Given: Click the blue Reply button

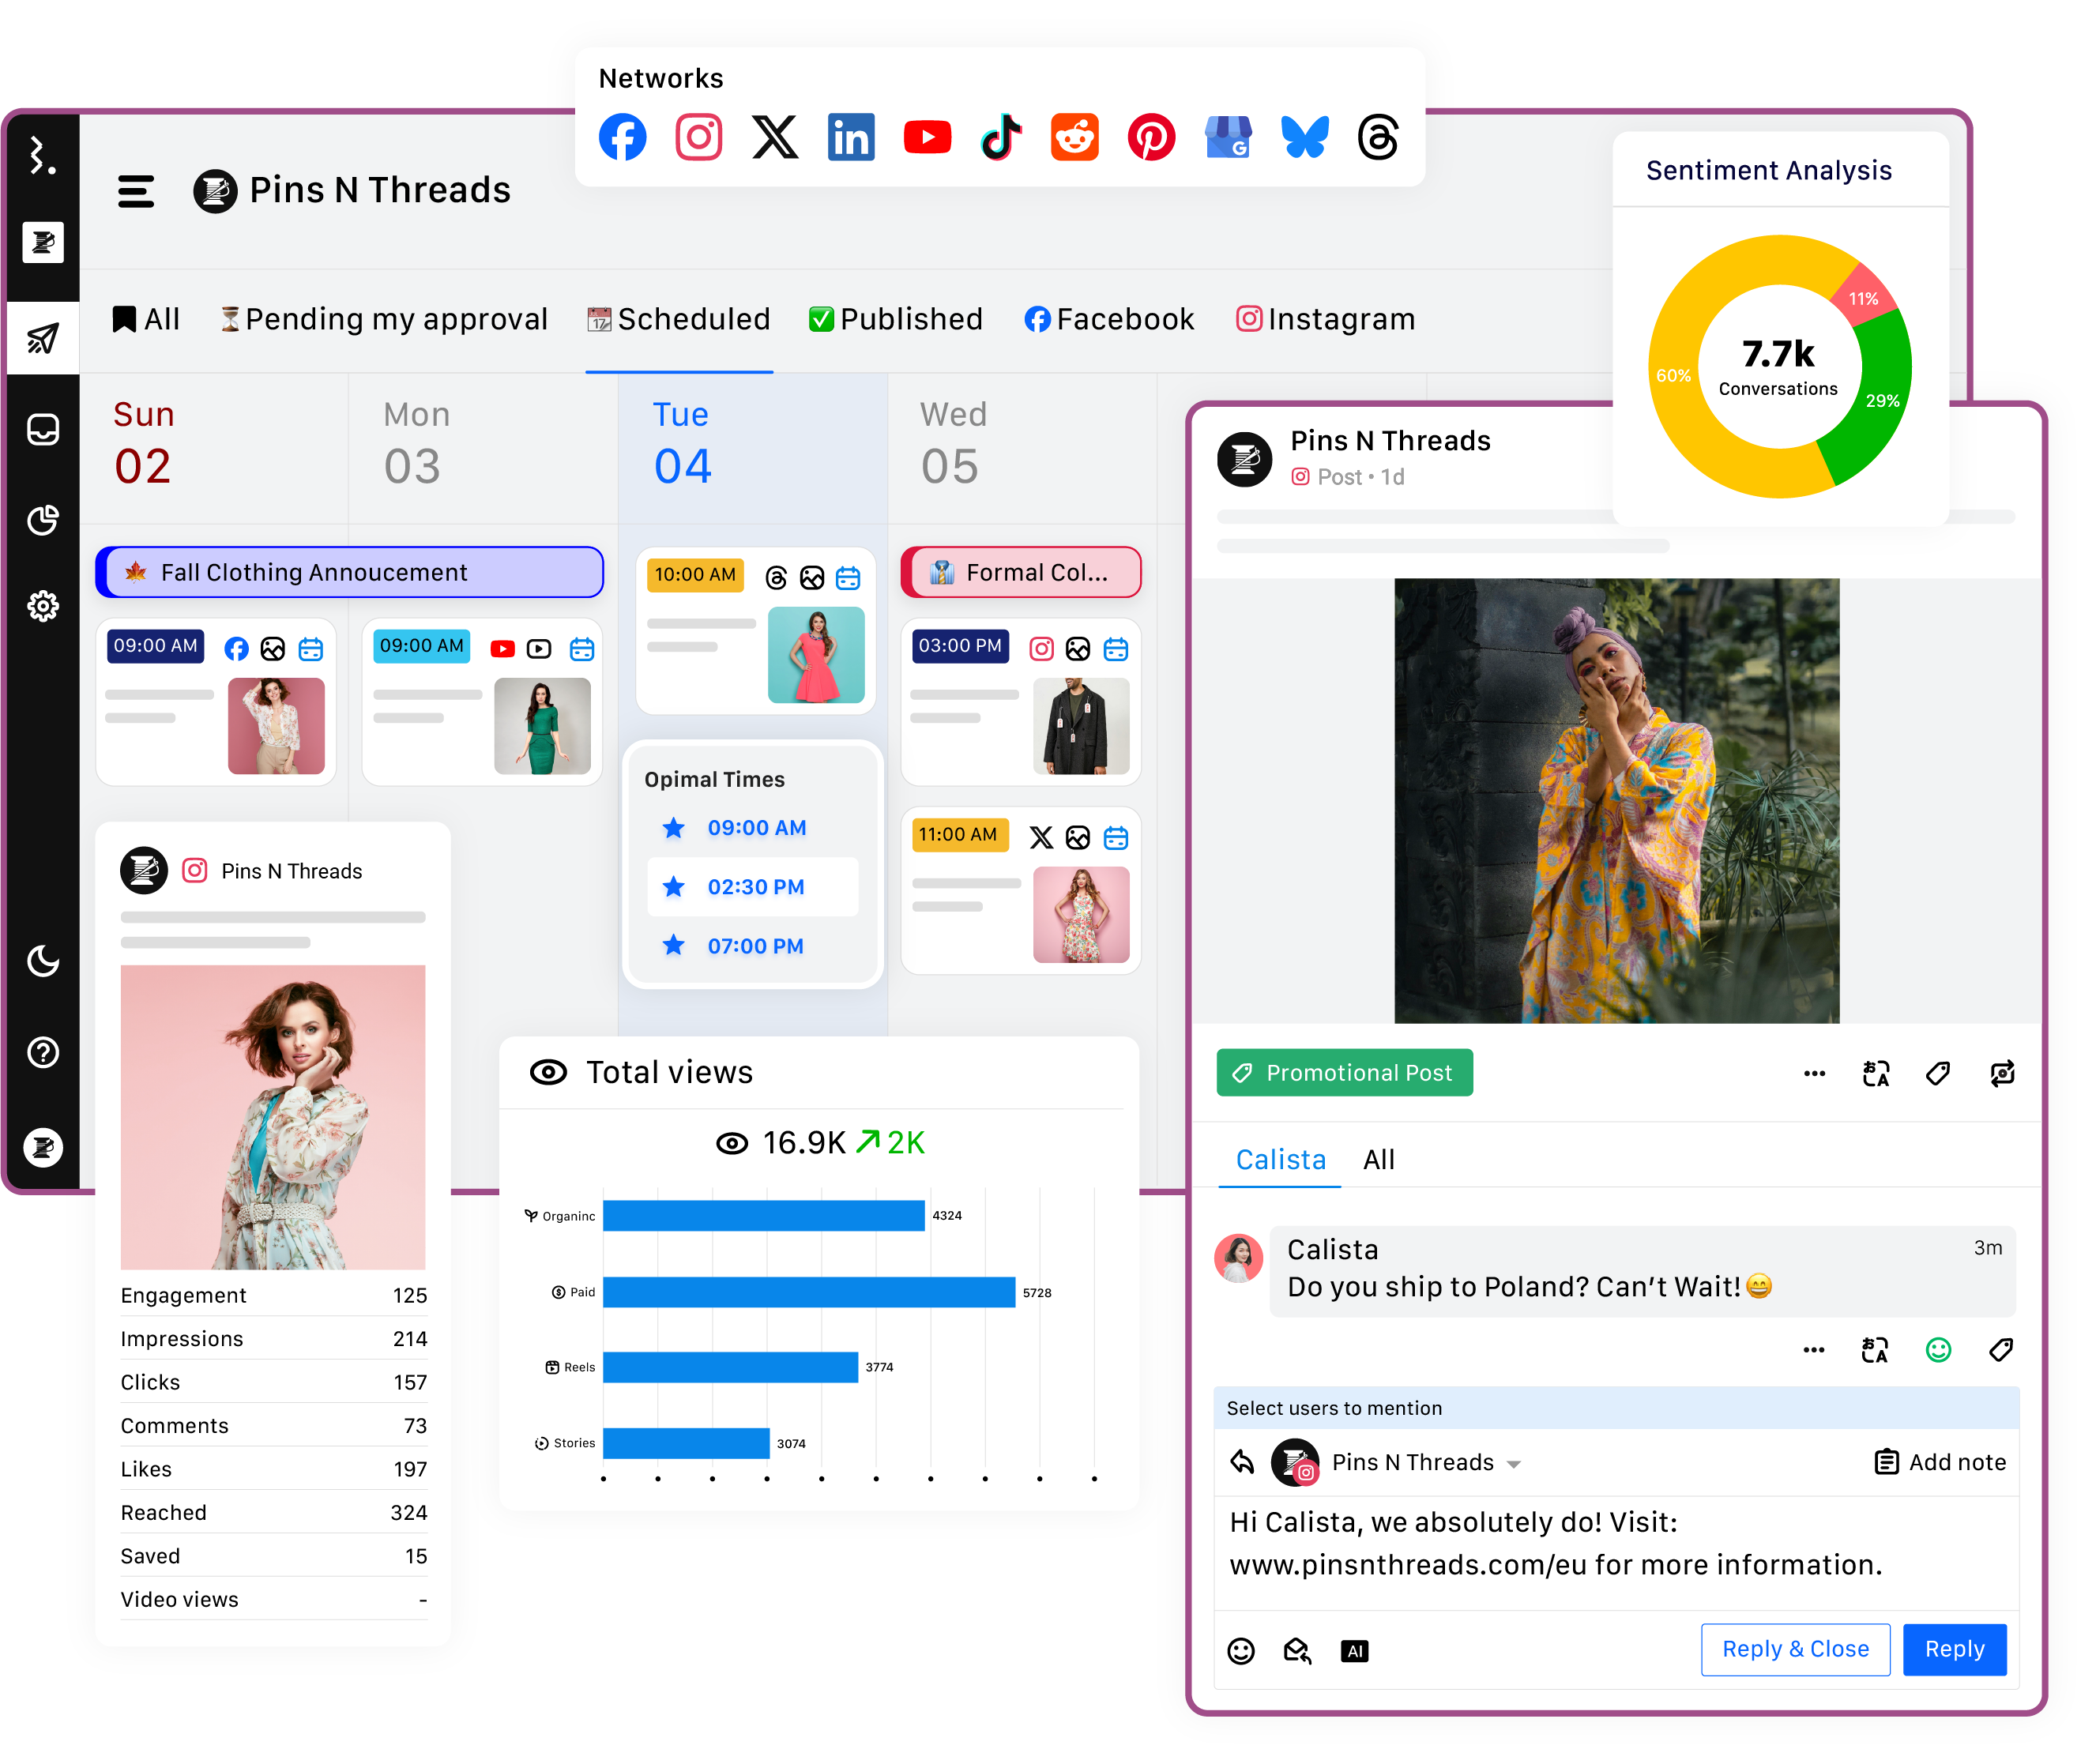Looking at the screenshot, I should (x=1954, y=1650).
